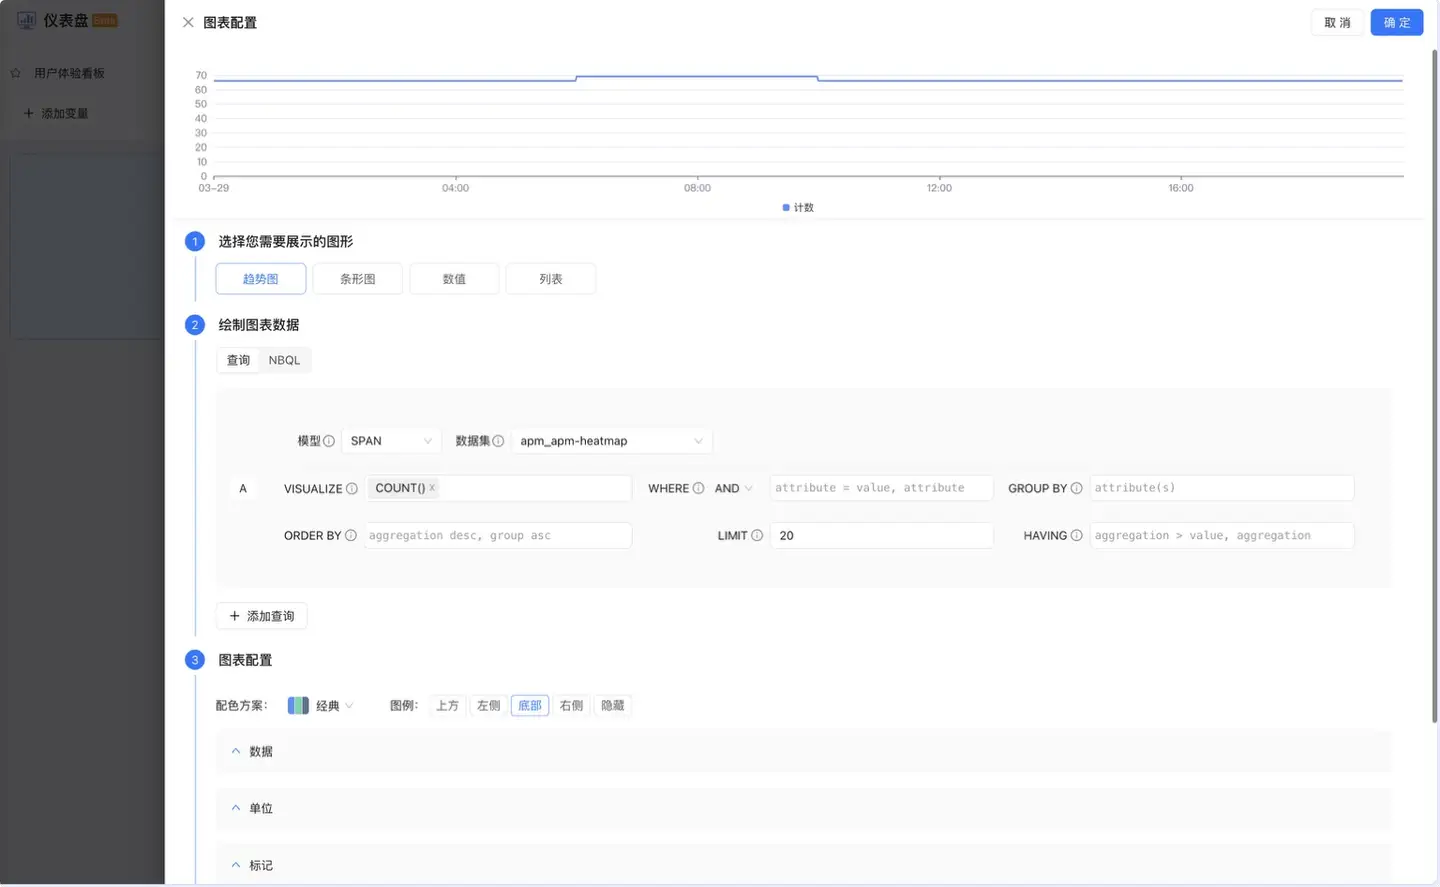The width and height of the screenshot is (1440, 887).
Task: Set legend position to 右侧
Action: click(571, 706)
